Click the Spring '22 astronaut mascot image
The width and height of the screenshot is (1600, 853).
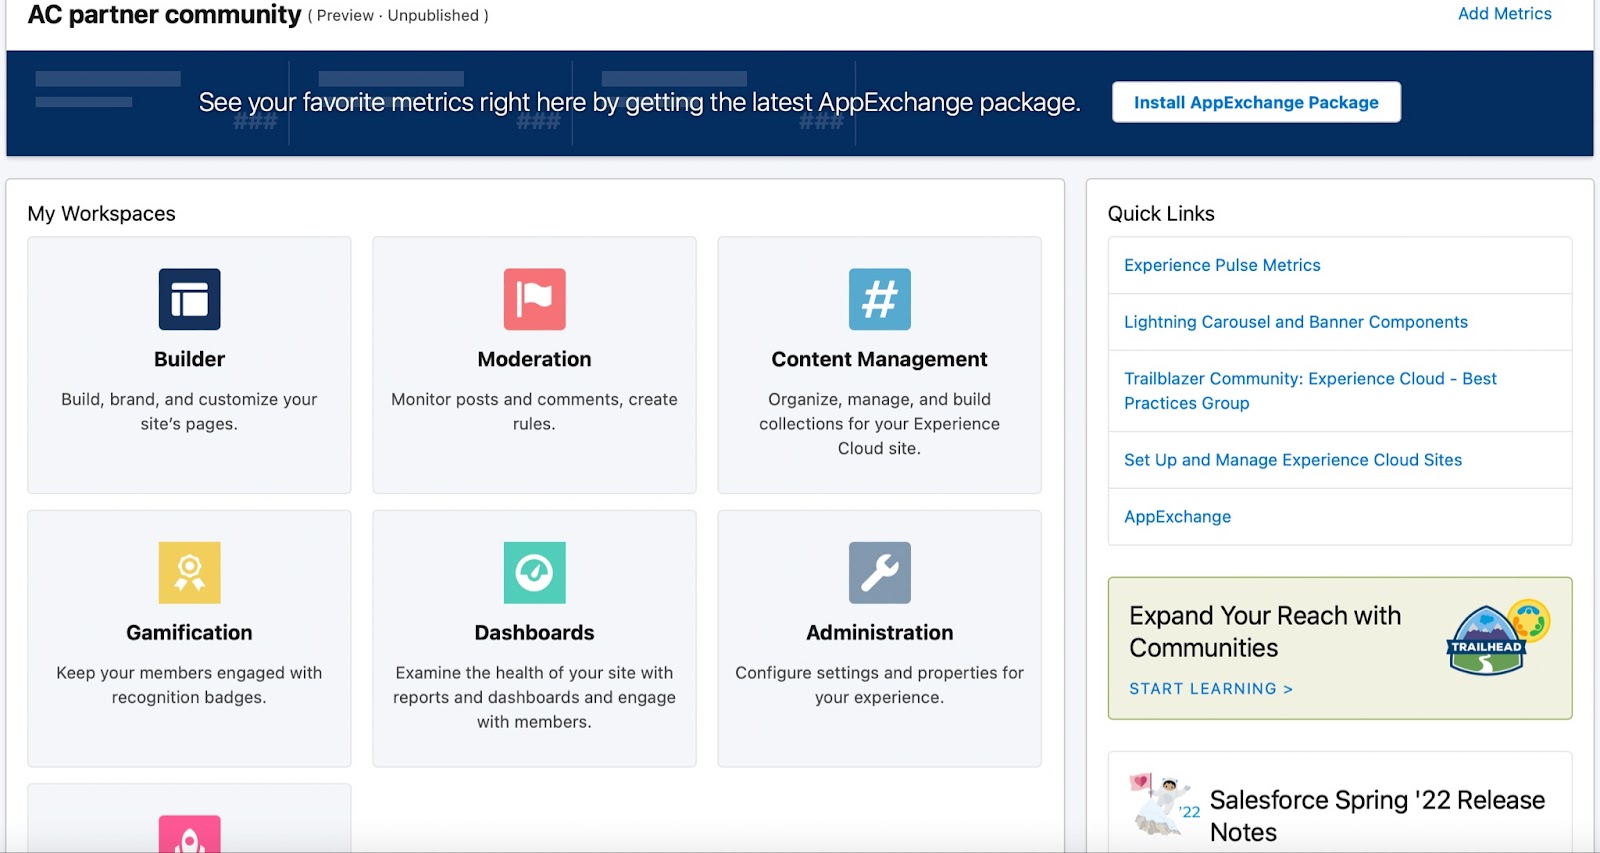[1164, 804]
